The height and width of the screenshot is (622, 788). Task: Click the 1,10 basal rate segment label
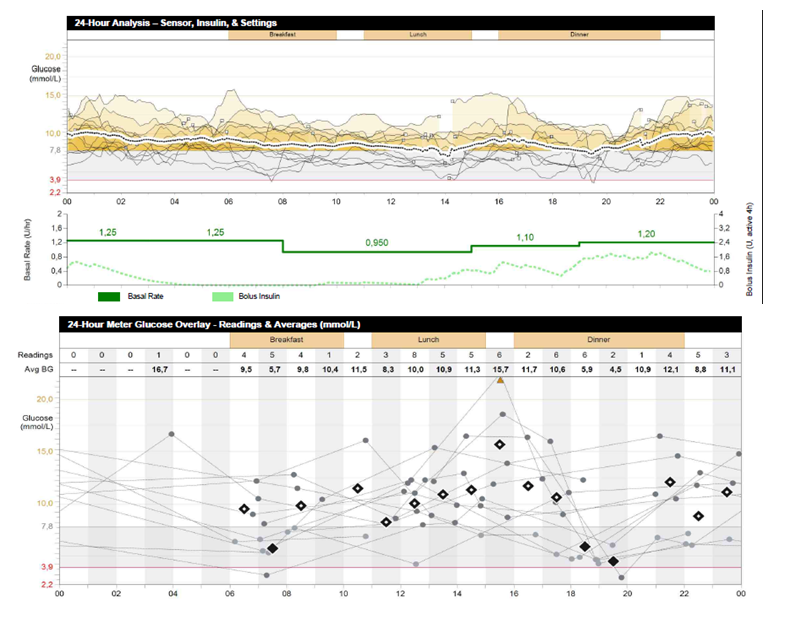[x=526, y=237]
